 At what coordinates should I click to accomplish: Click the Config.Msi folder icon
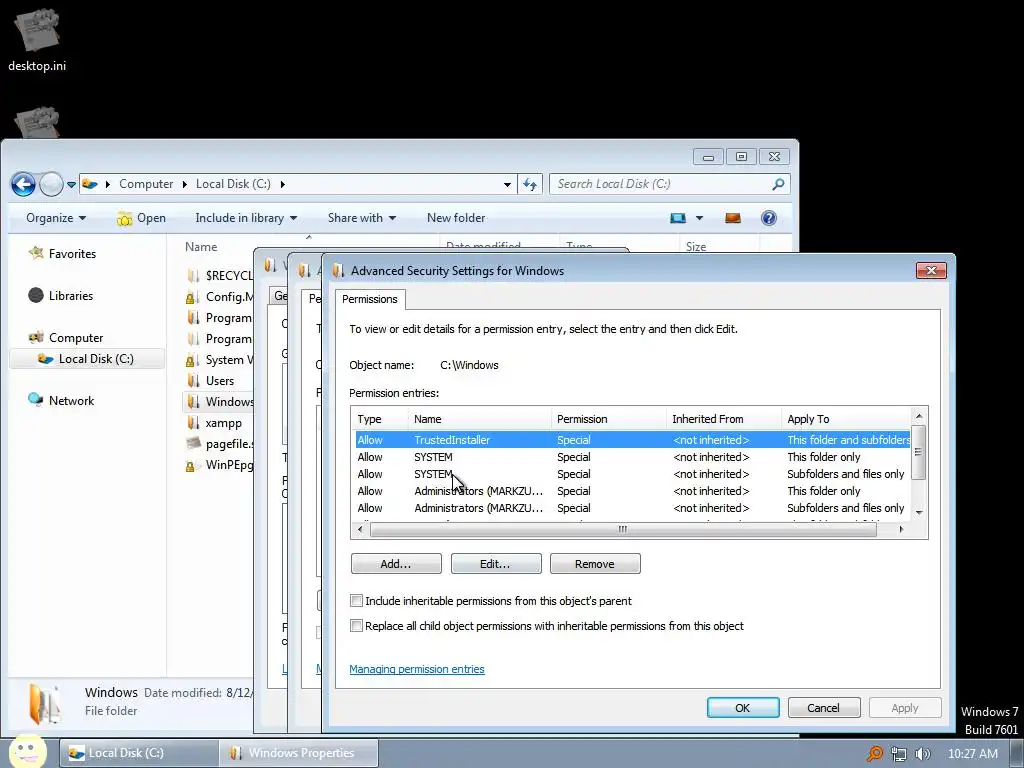192,297
